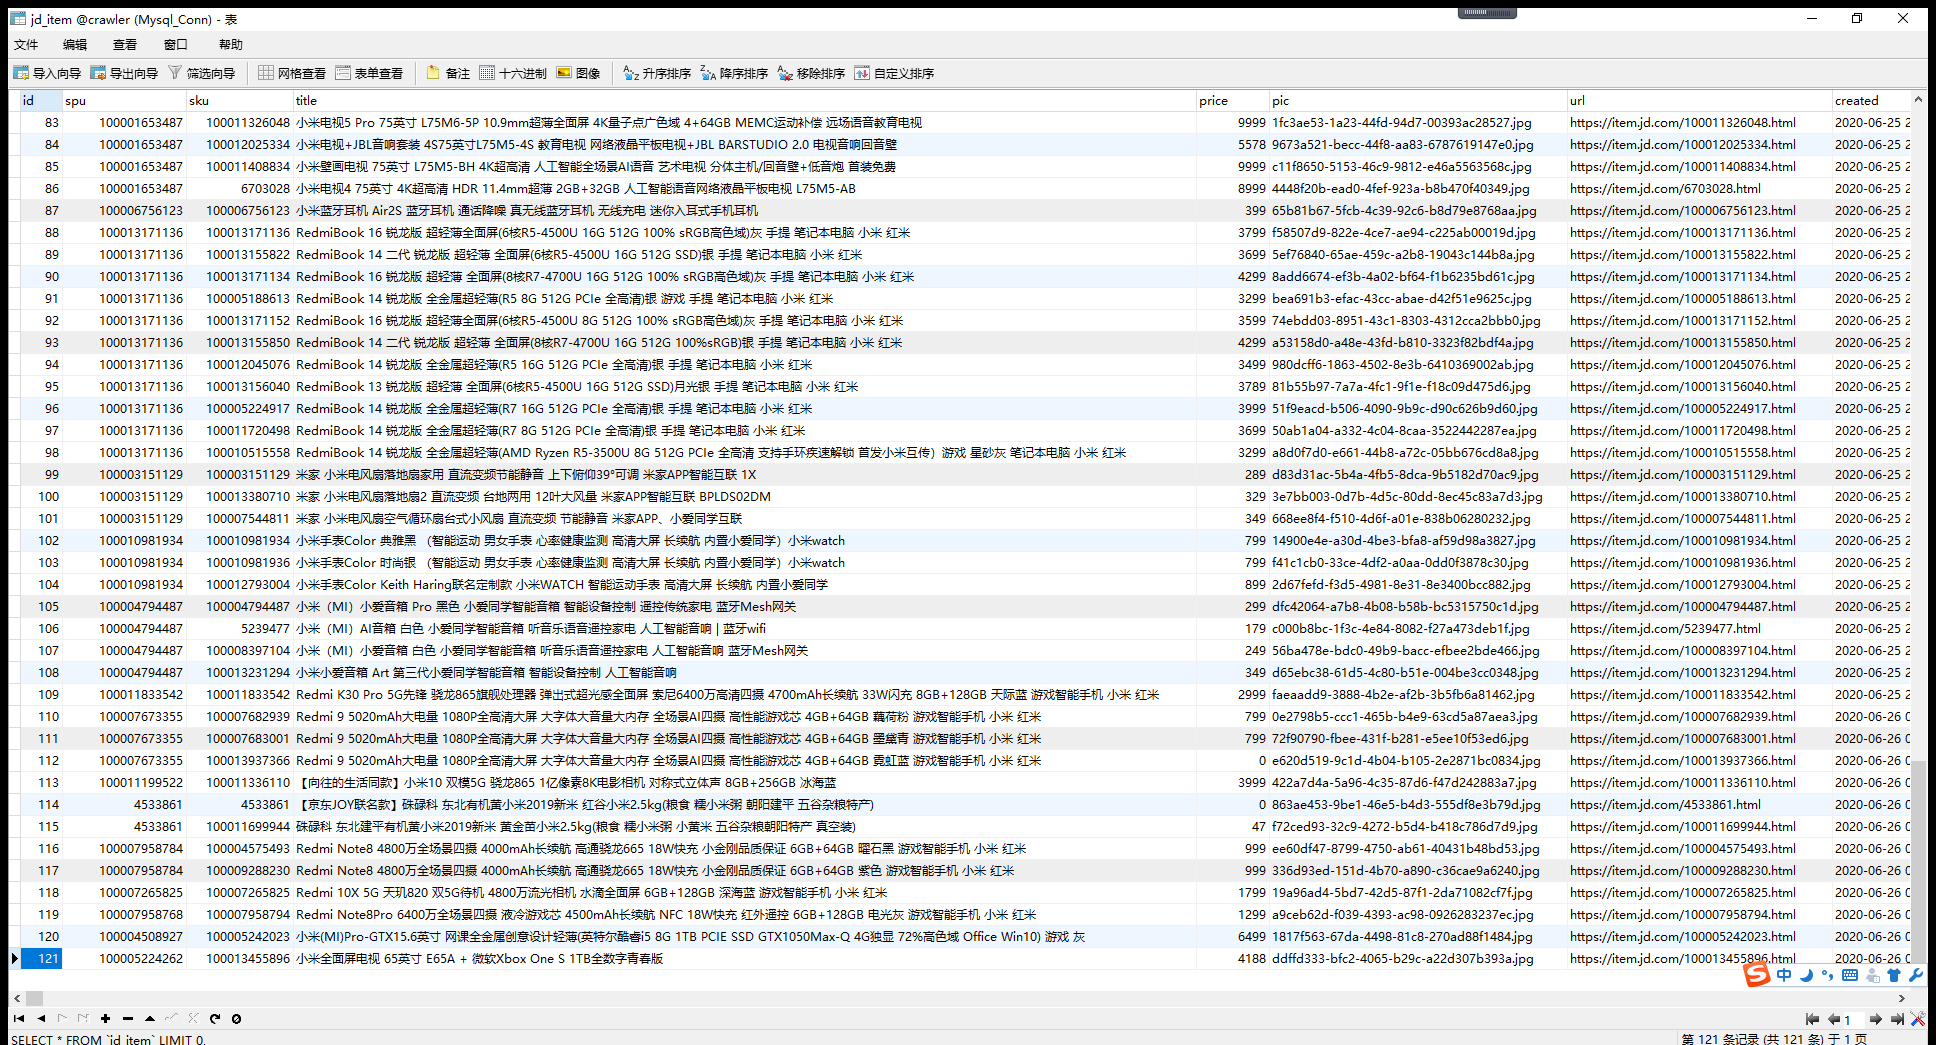Open Sogou wrench toolbox icon

(x=1916, y=975)
